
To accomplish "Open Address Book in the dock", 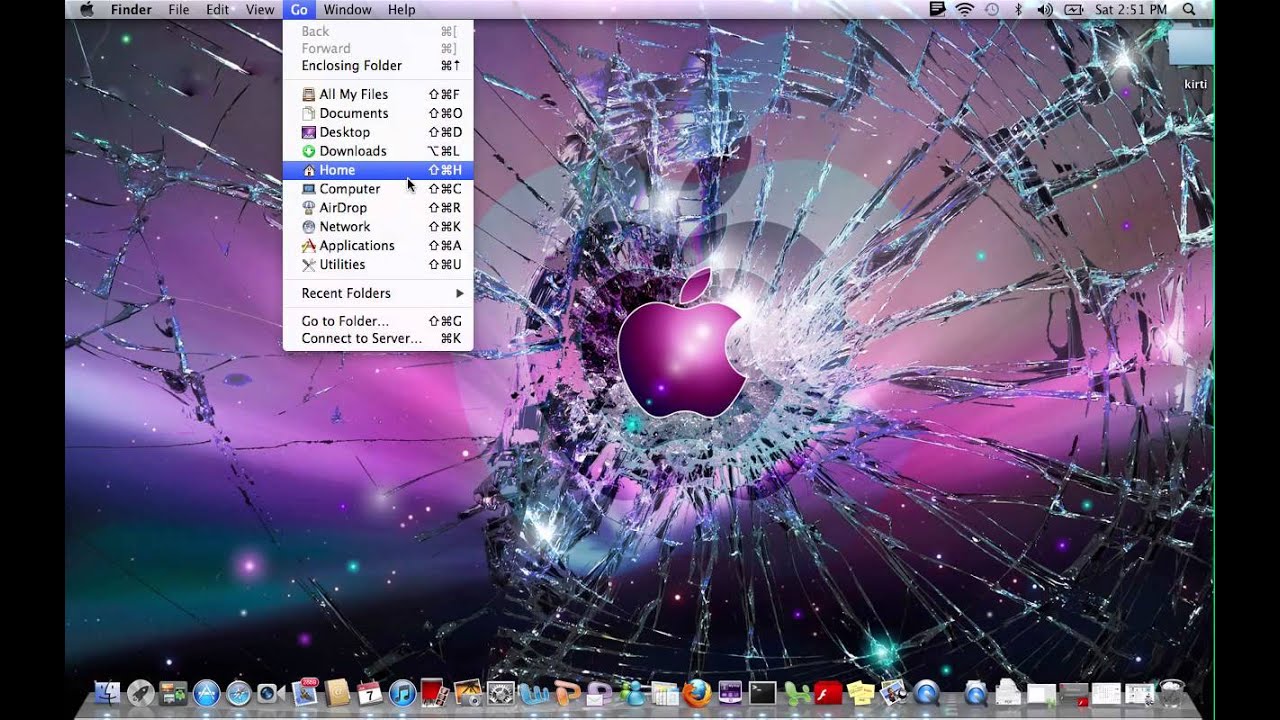I will (x=337, y=693).
